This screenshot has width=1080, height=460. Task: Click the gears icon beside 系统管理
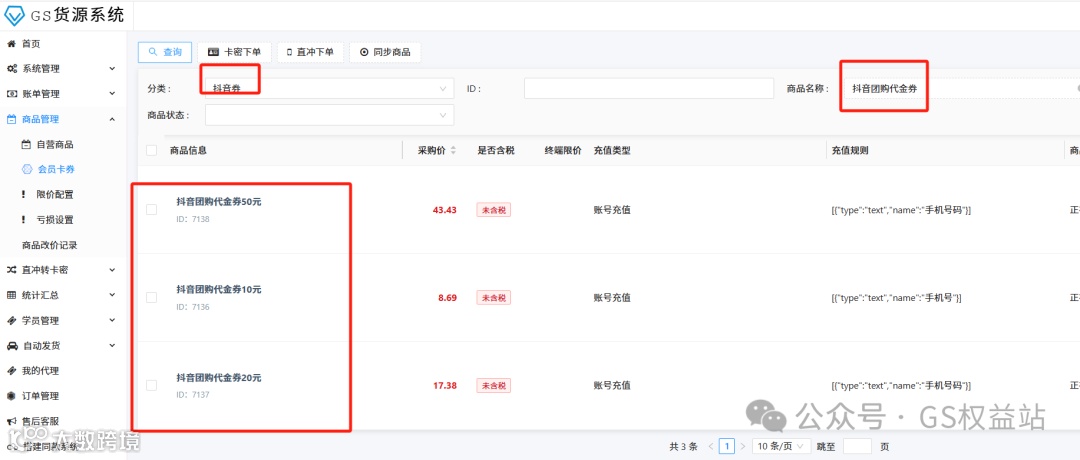pyautogui.click(x=12, y=69)
